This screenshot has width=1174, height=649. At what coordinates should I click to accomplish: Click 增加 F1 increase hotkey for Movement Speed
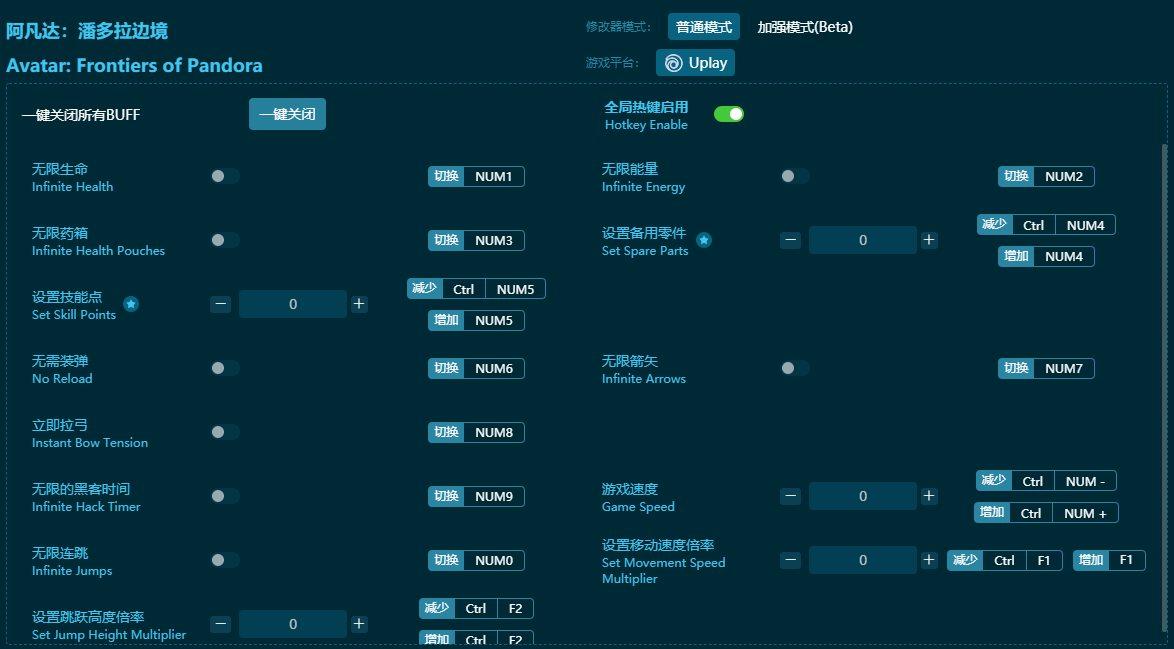coord(1110,561)
